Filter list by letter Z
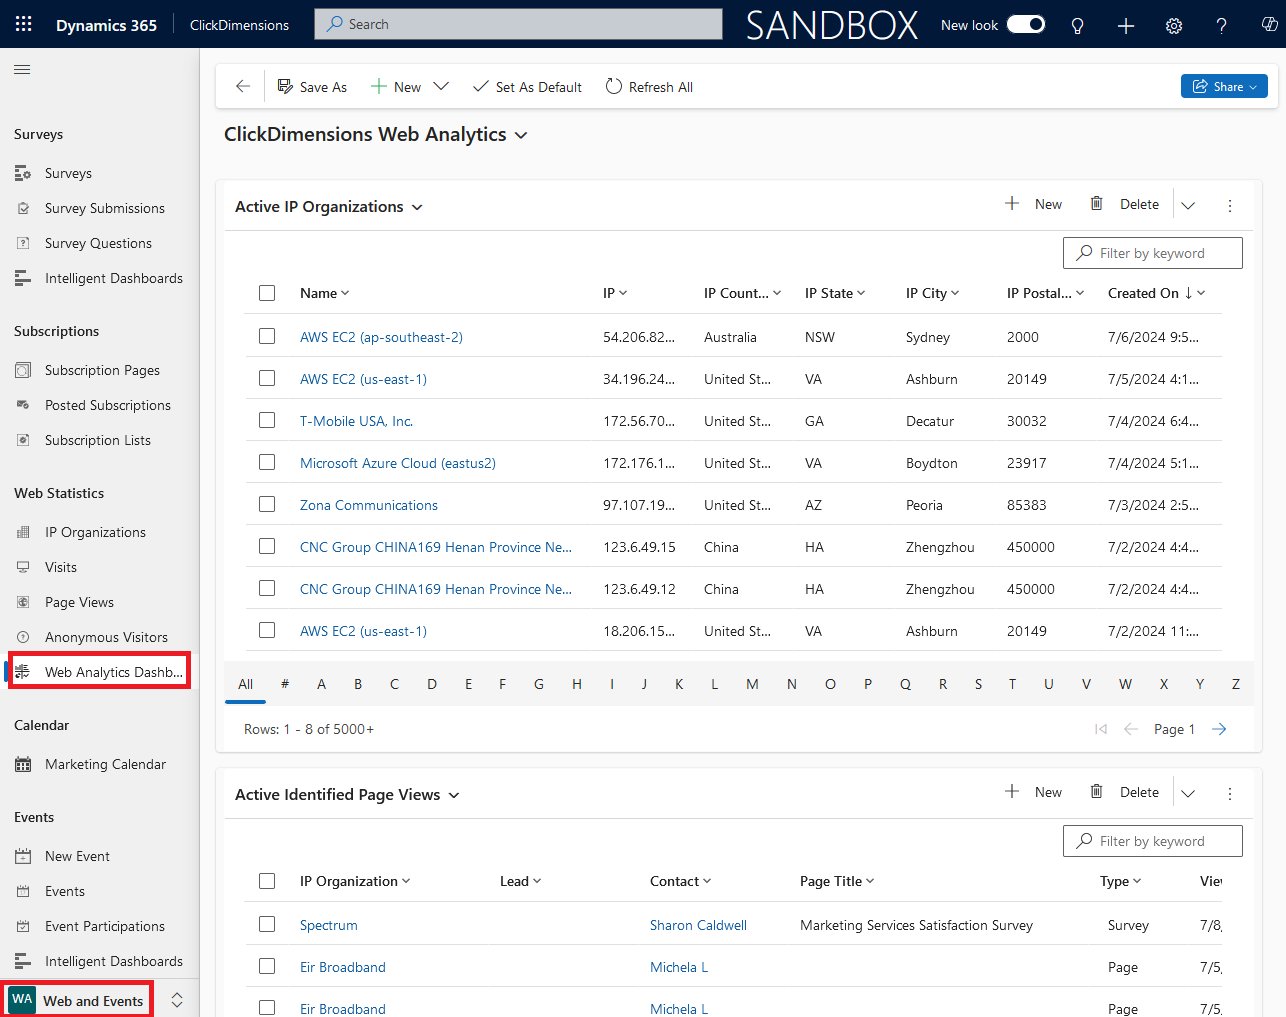Viewport: 1286px width, 1017px height. 1236,684
